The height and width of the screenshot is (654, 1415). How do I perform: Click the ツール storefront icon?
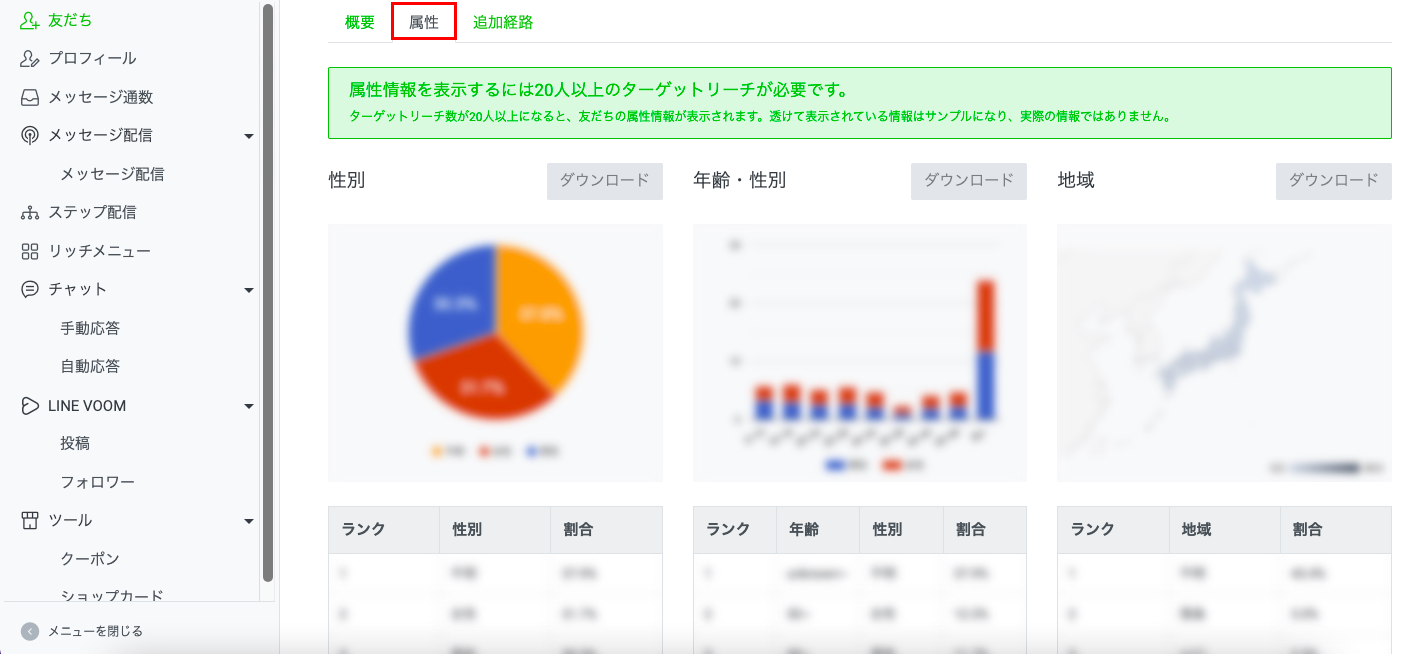pos(29,520)
